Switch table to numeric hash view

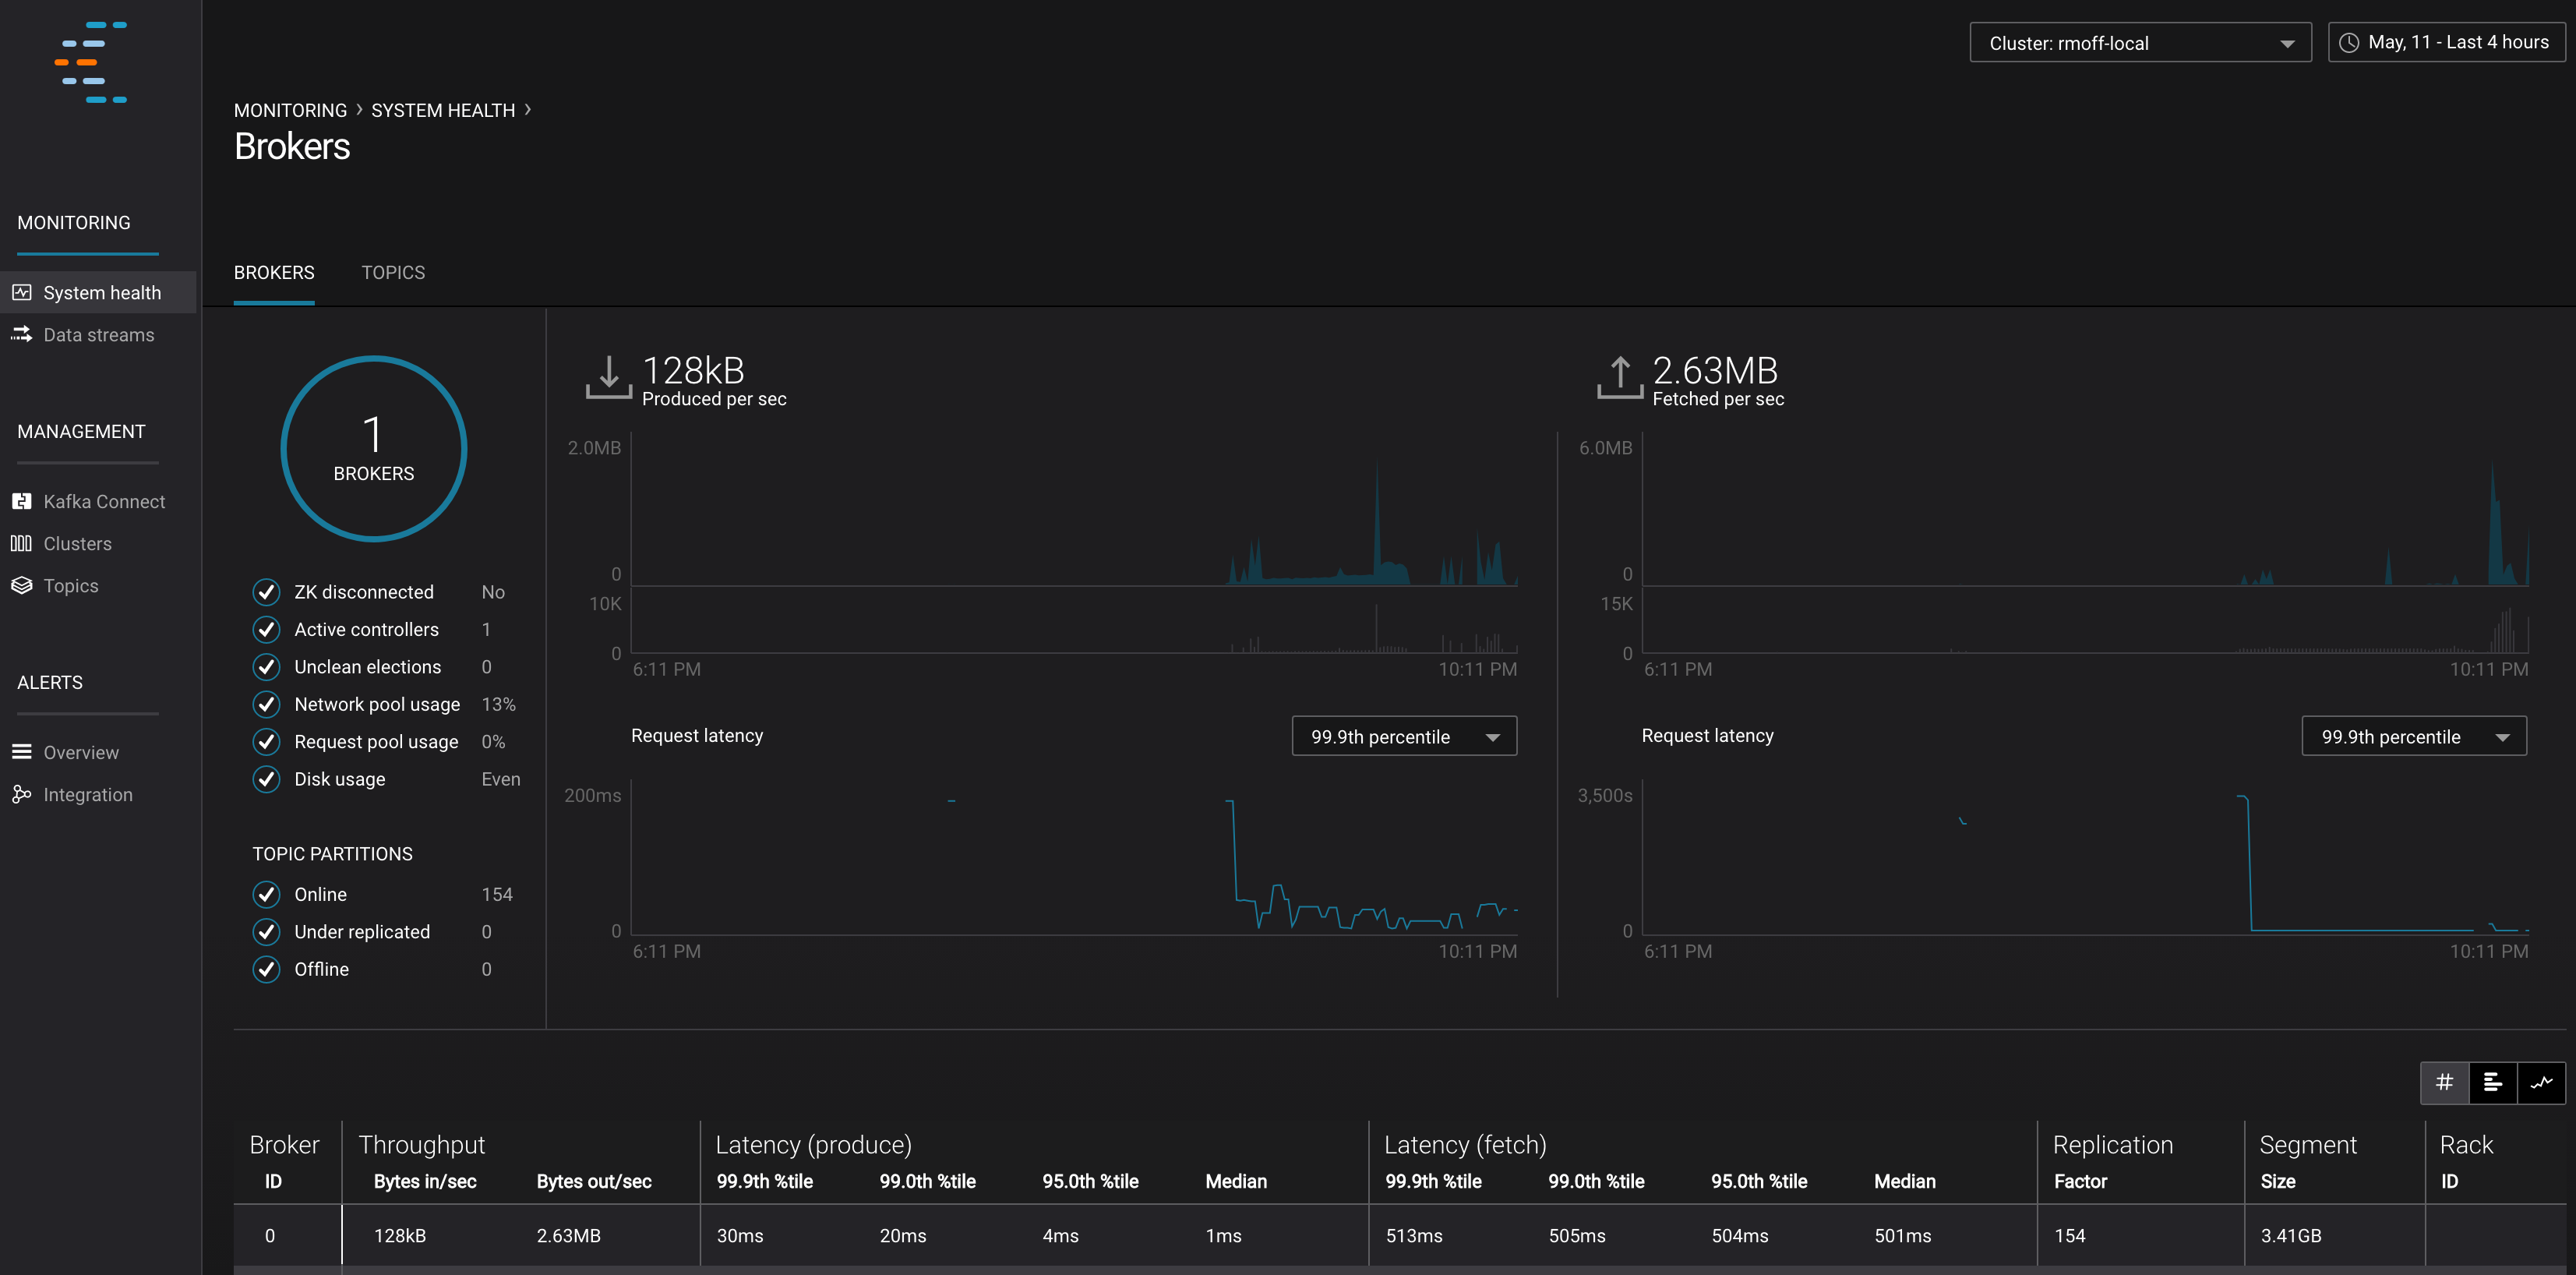pos(2444,1082)
